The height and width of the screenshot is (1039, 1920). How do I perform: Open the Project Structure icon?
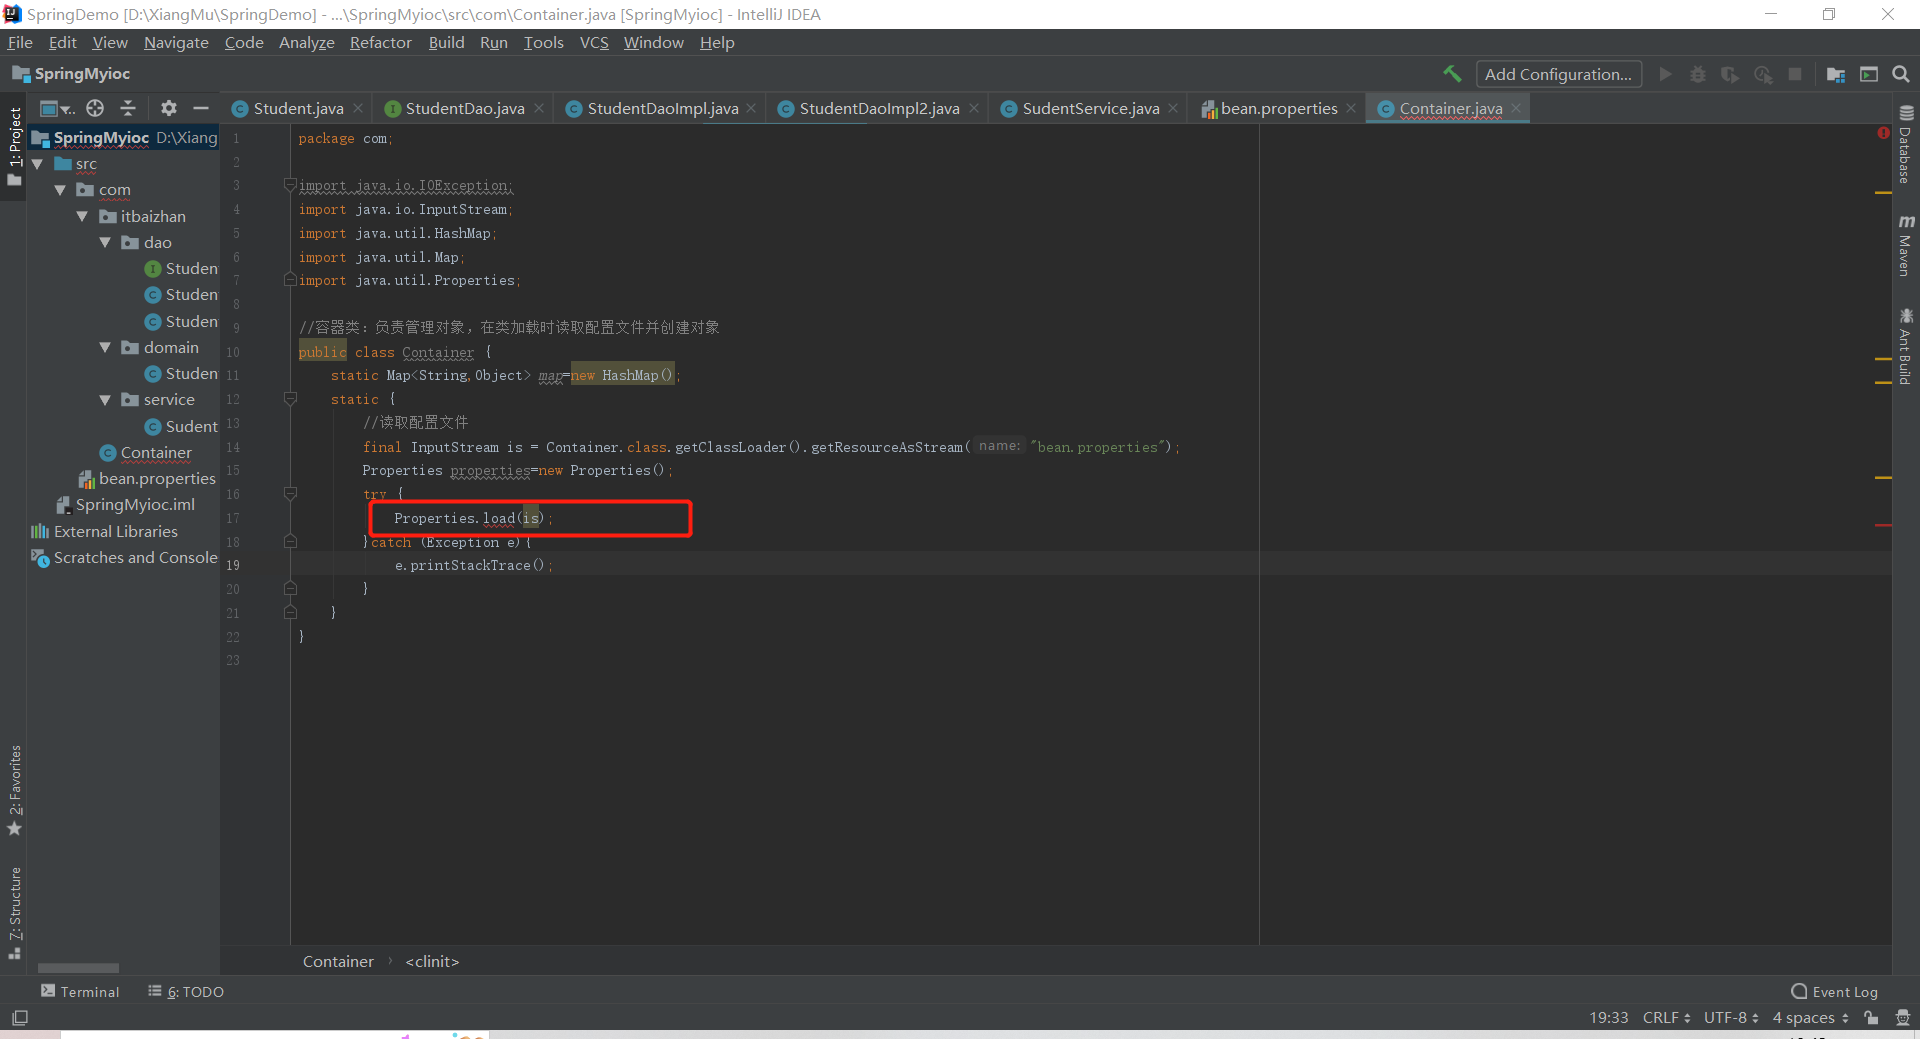1835,74
